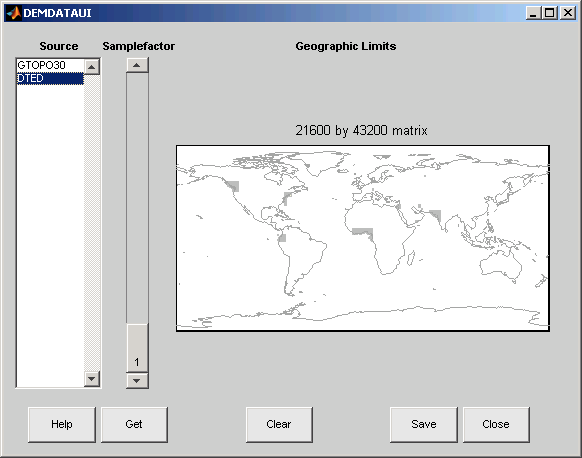
Task: Click the Samplefactor slider down arrow
Action: [x=137, y=380]
